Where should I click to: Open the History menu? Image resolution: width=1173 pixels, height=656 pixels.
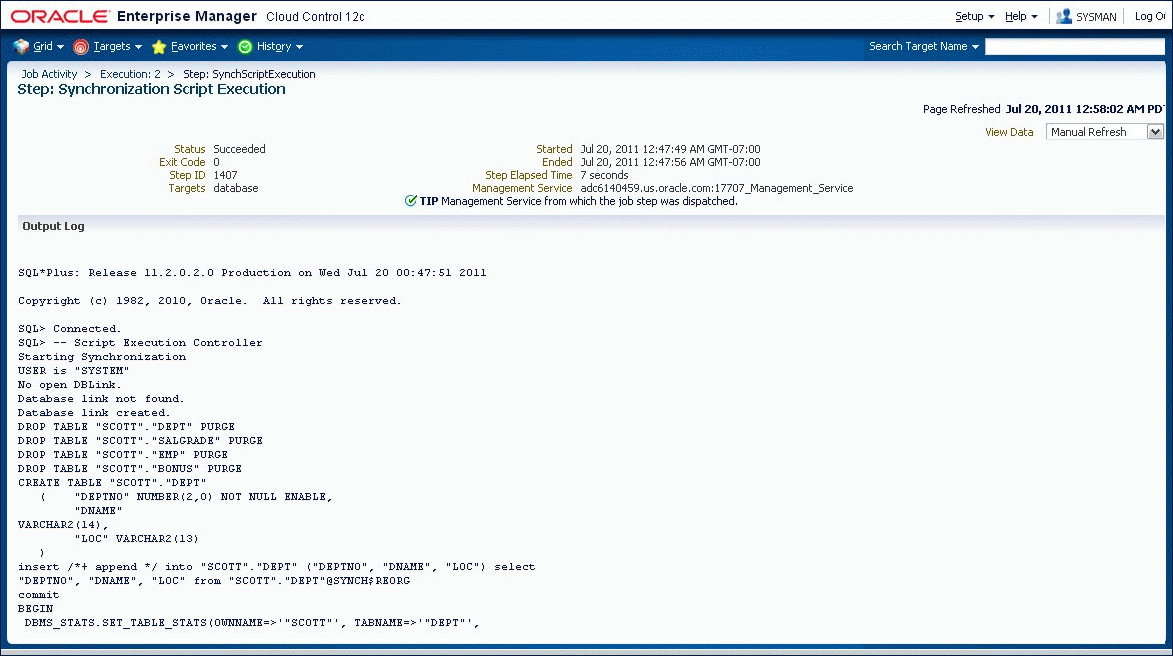tap(280, 46)
